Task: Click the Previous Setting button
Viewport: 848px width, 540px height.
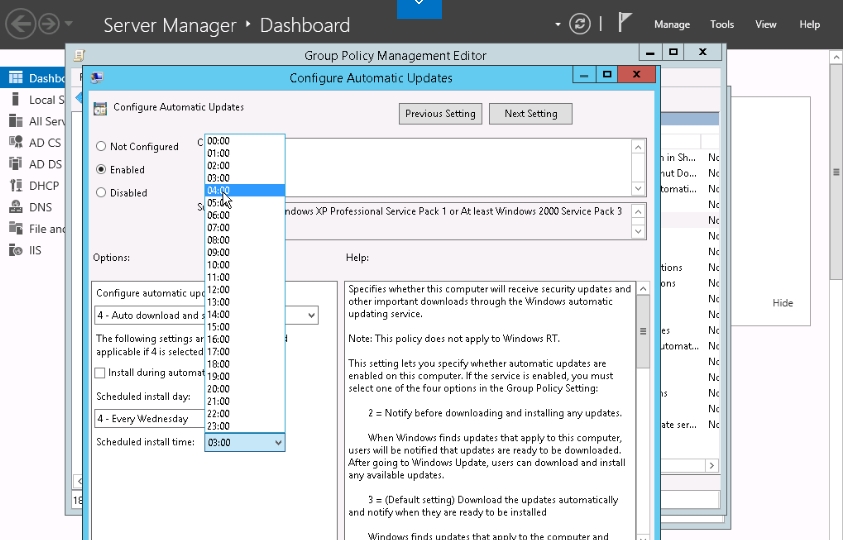Action: click(x=440, y=114)
